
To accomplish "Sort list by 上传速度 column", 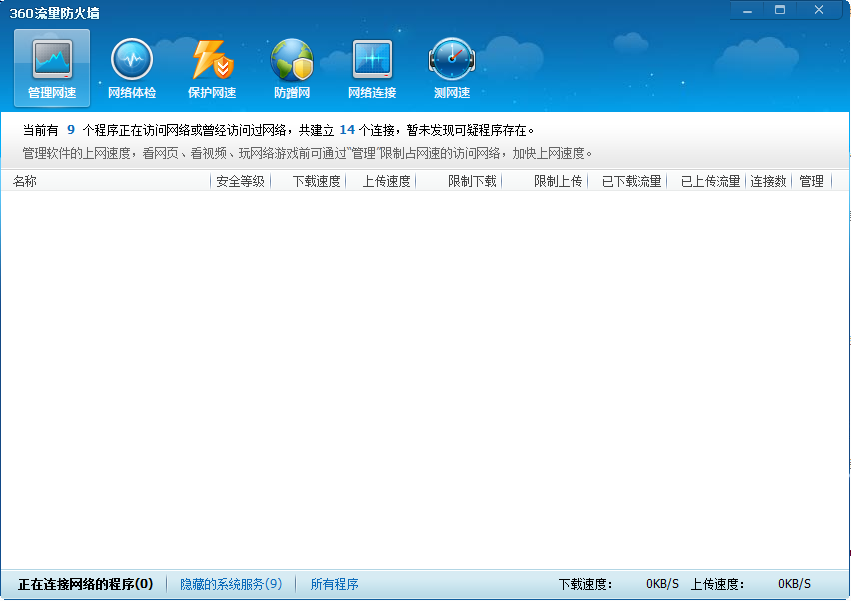I will [386, 181].
